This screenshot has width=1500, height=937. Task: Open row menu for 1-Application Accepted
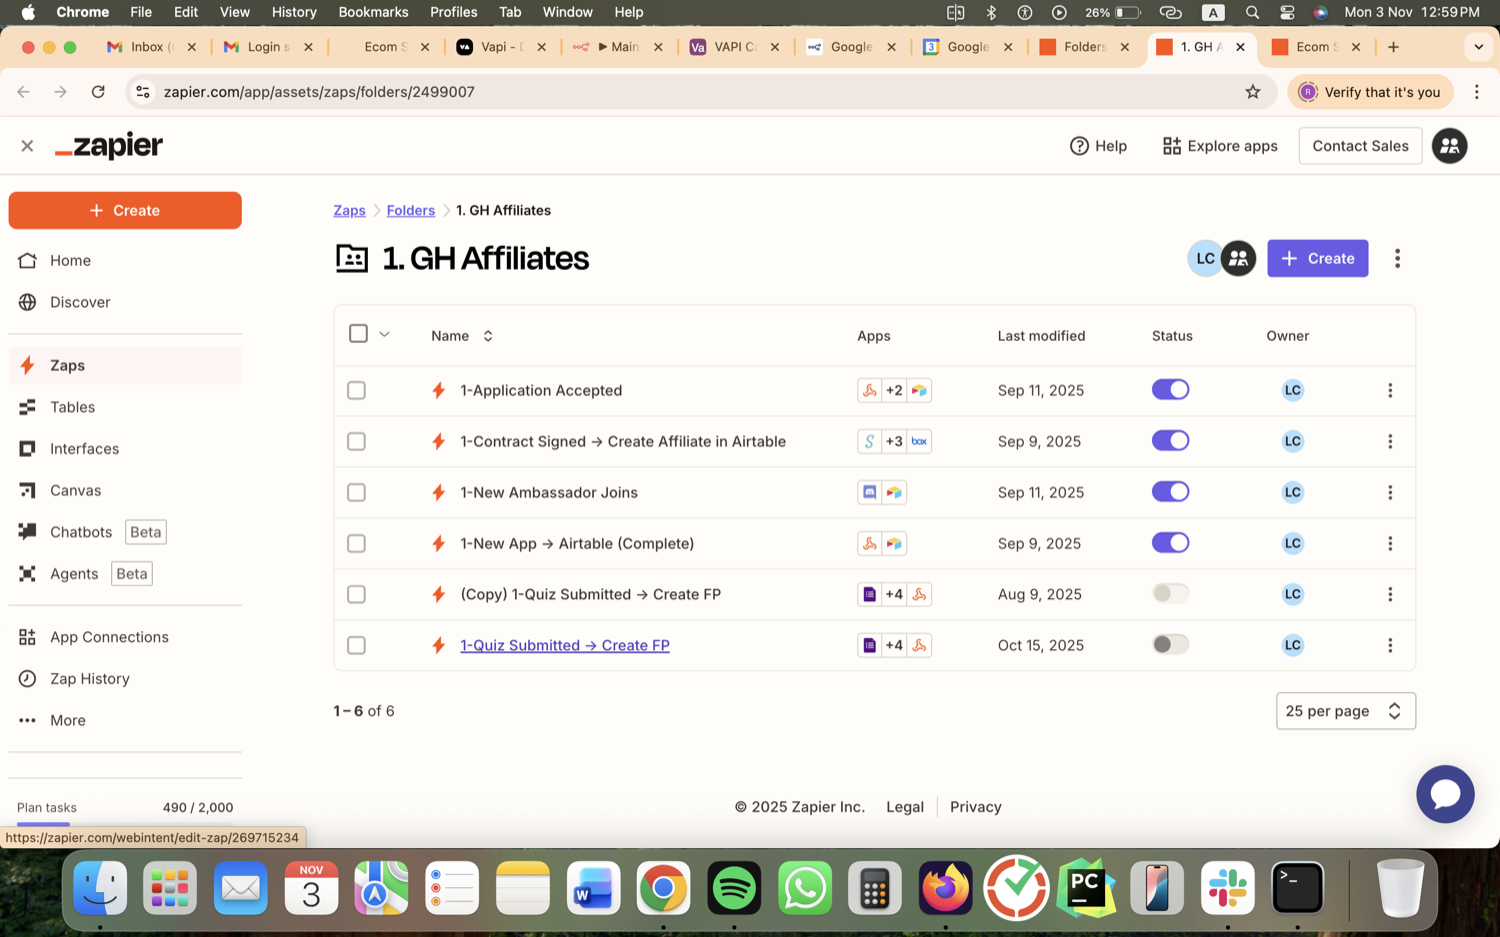click(1390, 390)
